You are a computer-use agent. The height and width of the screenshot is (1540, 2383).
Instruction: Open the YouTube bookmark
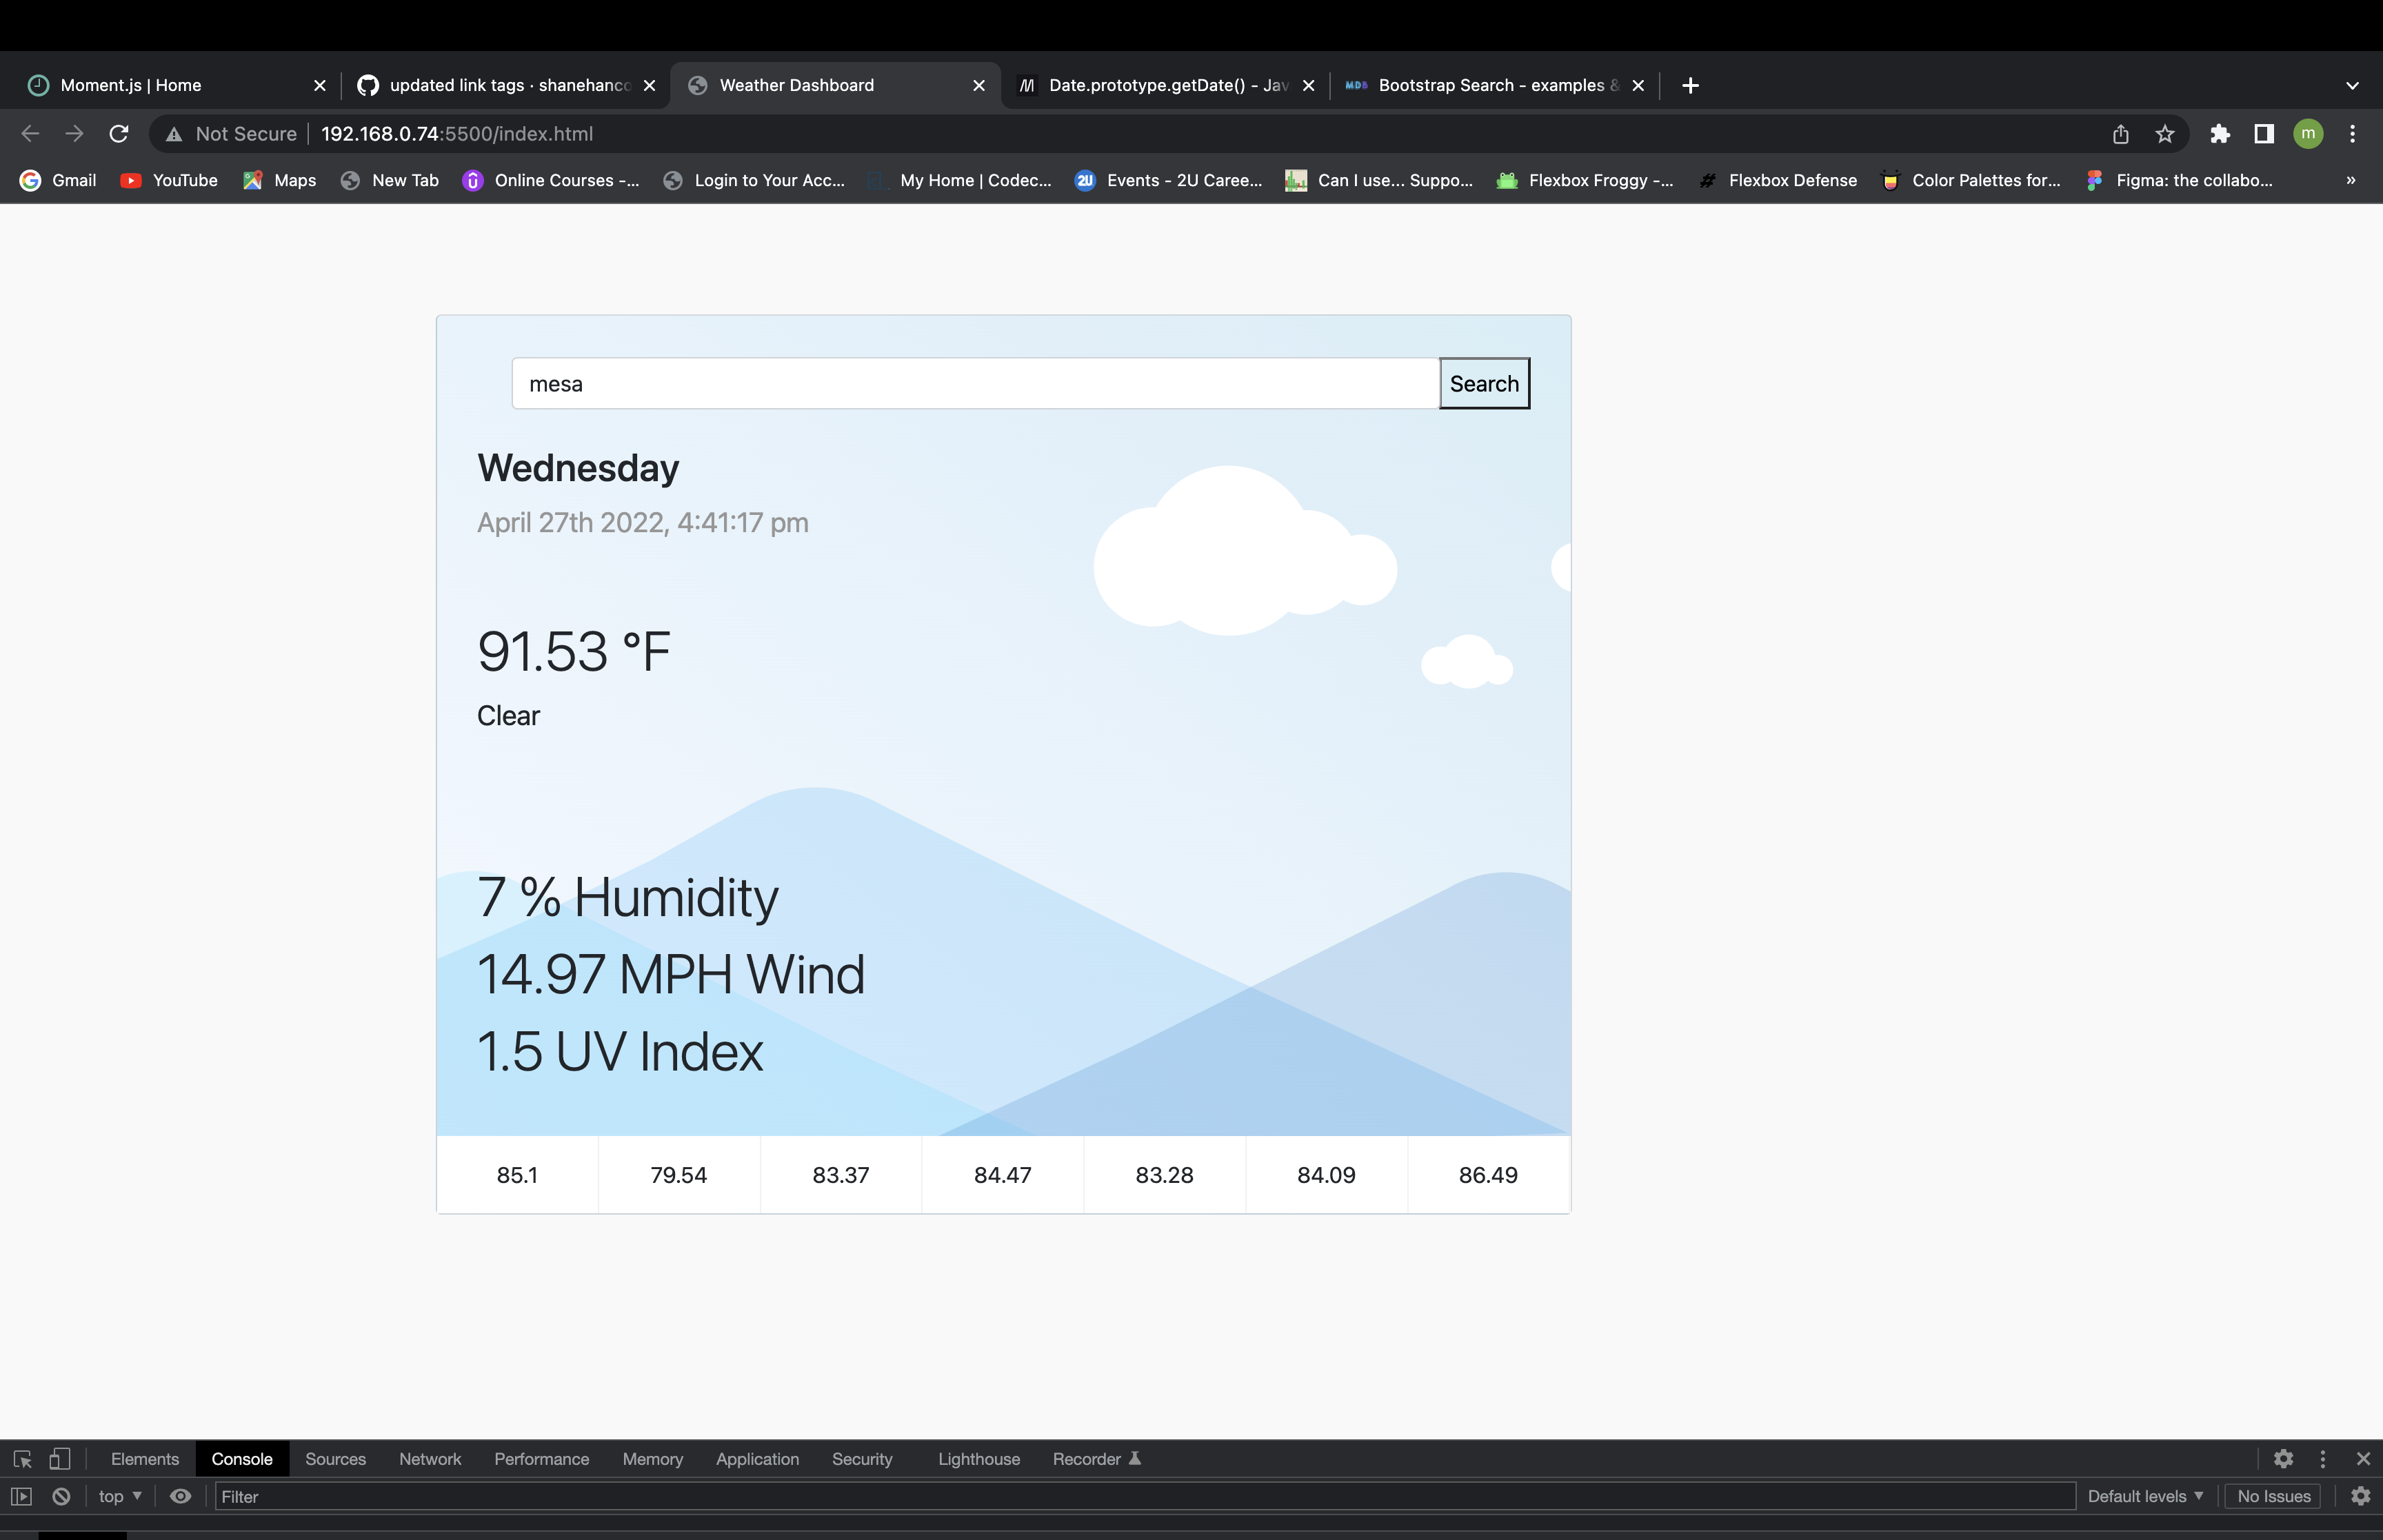169,181
